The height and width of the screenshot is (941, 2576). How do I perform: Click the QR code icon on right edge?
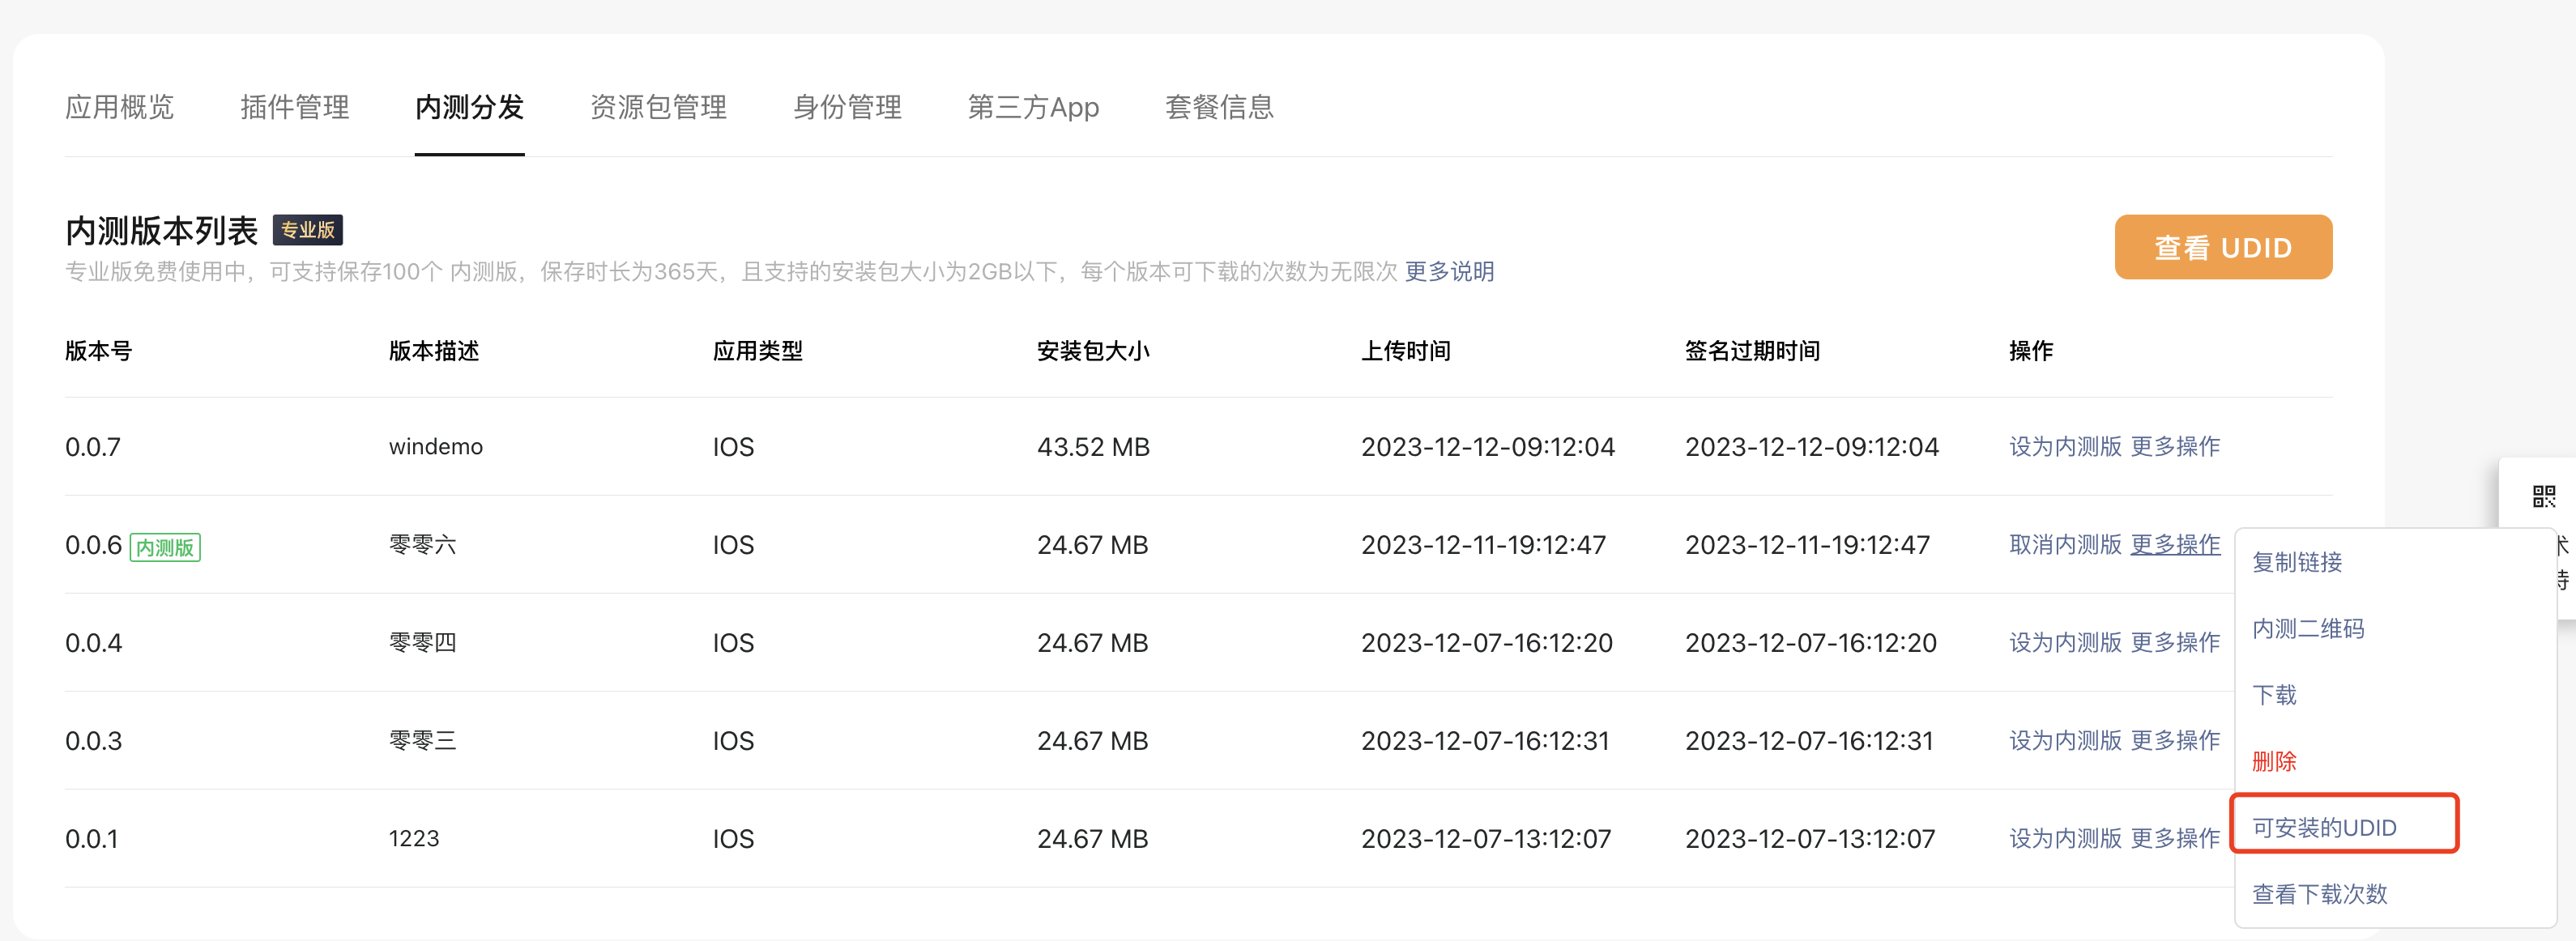pos(2543,496)
